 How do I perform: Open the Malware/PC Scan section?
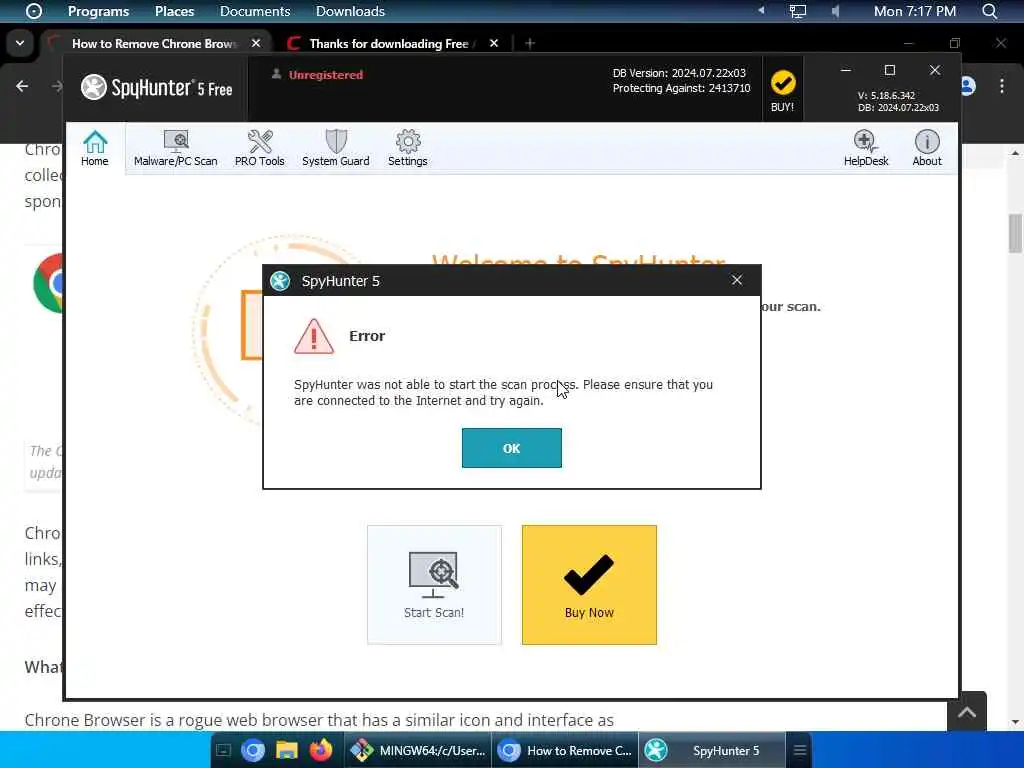pos(176,149)
